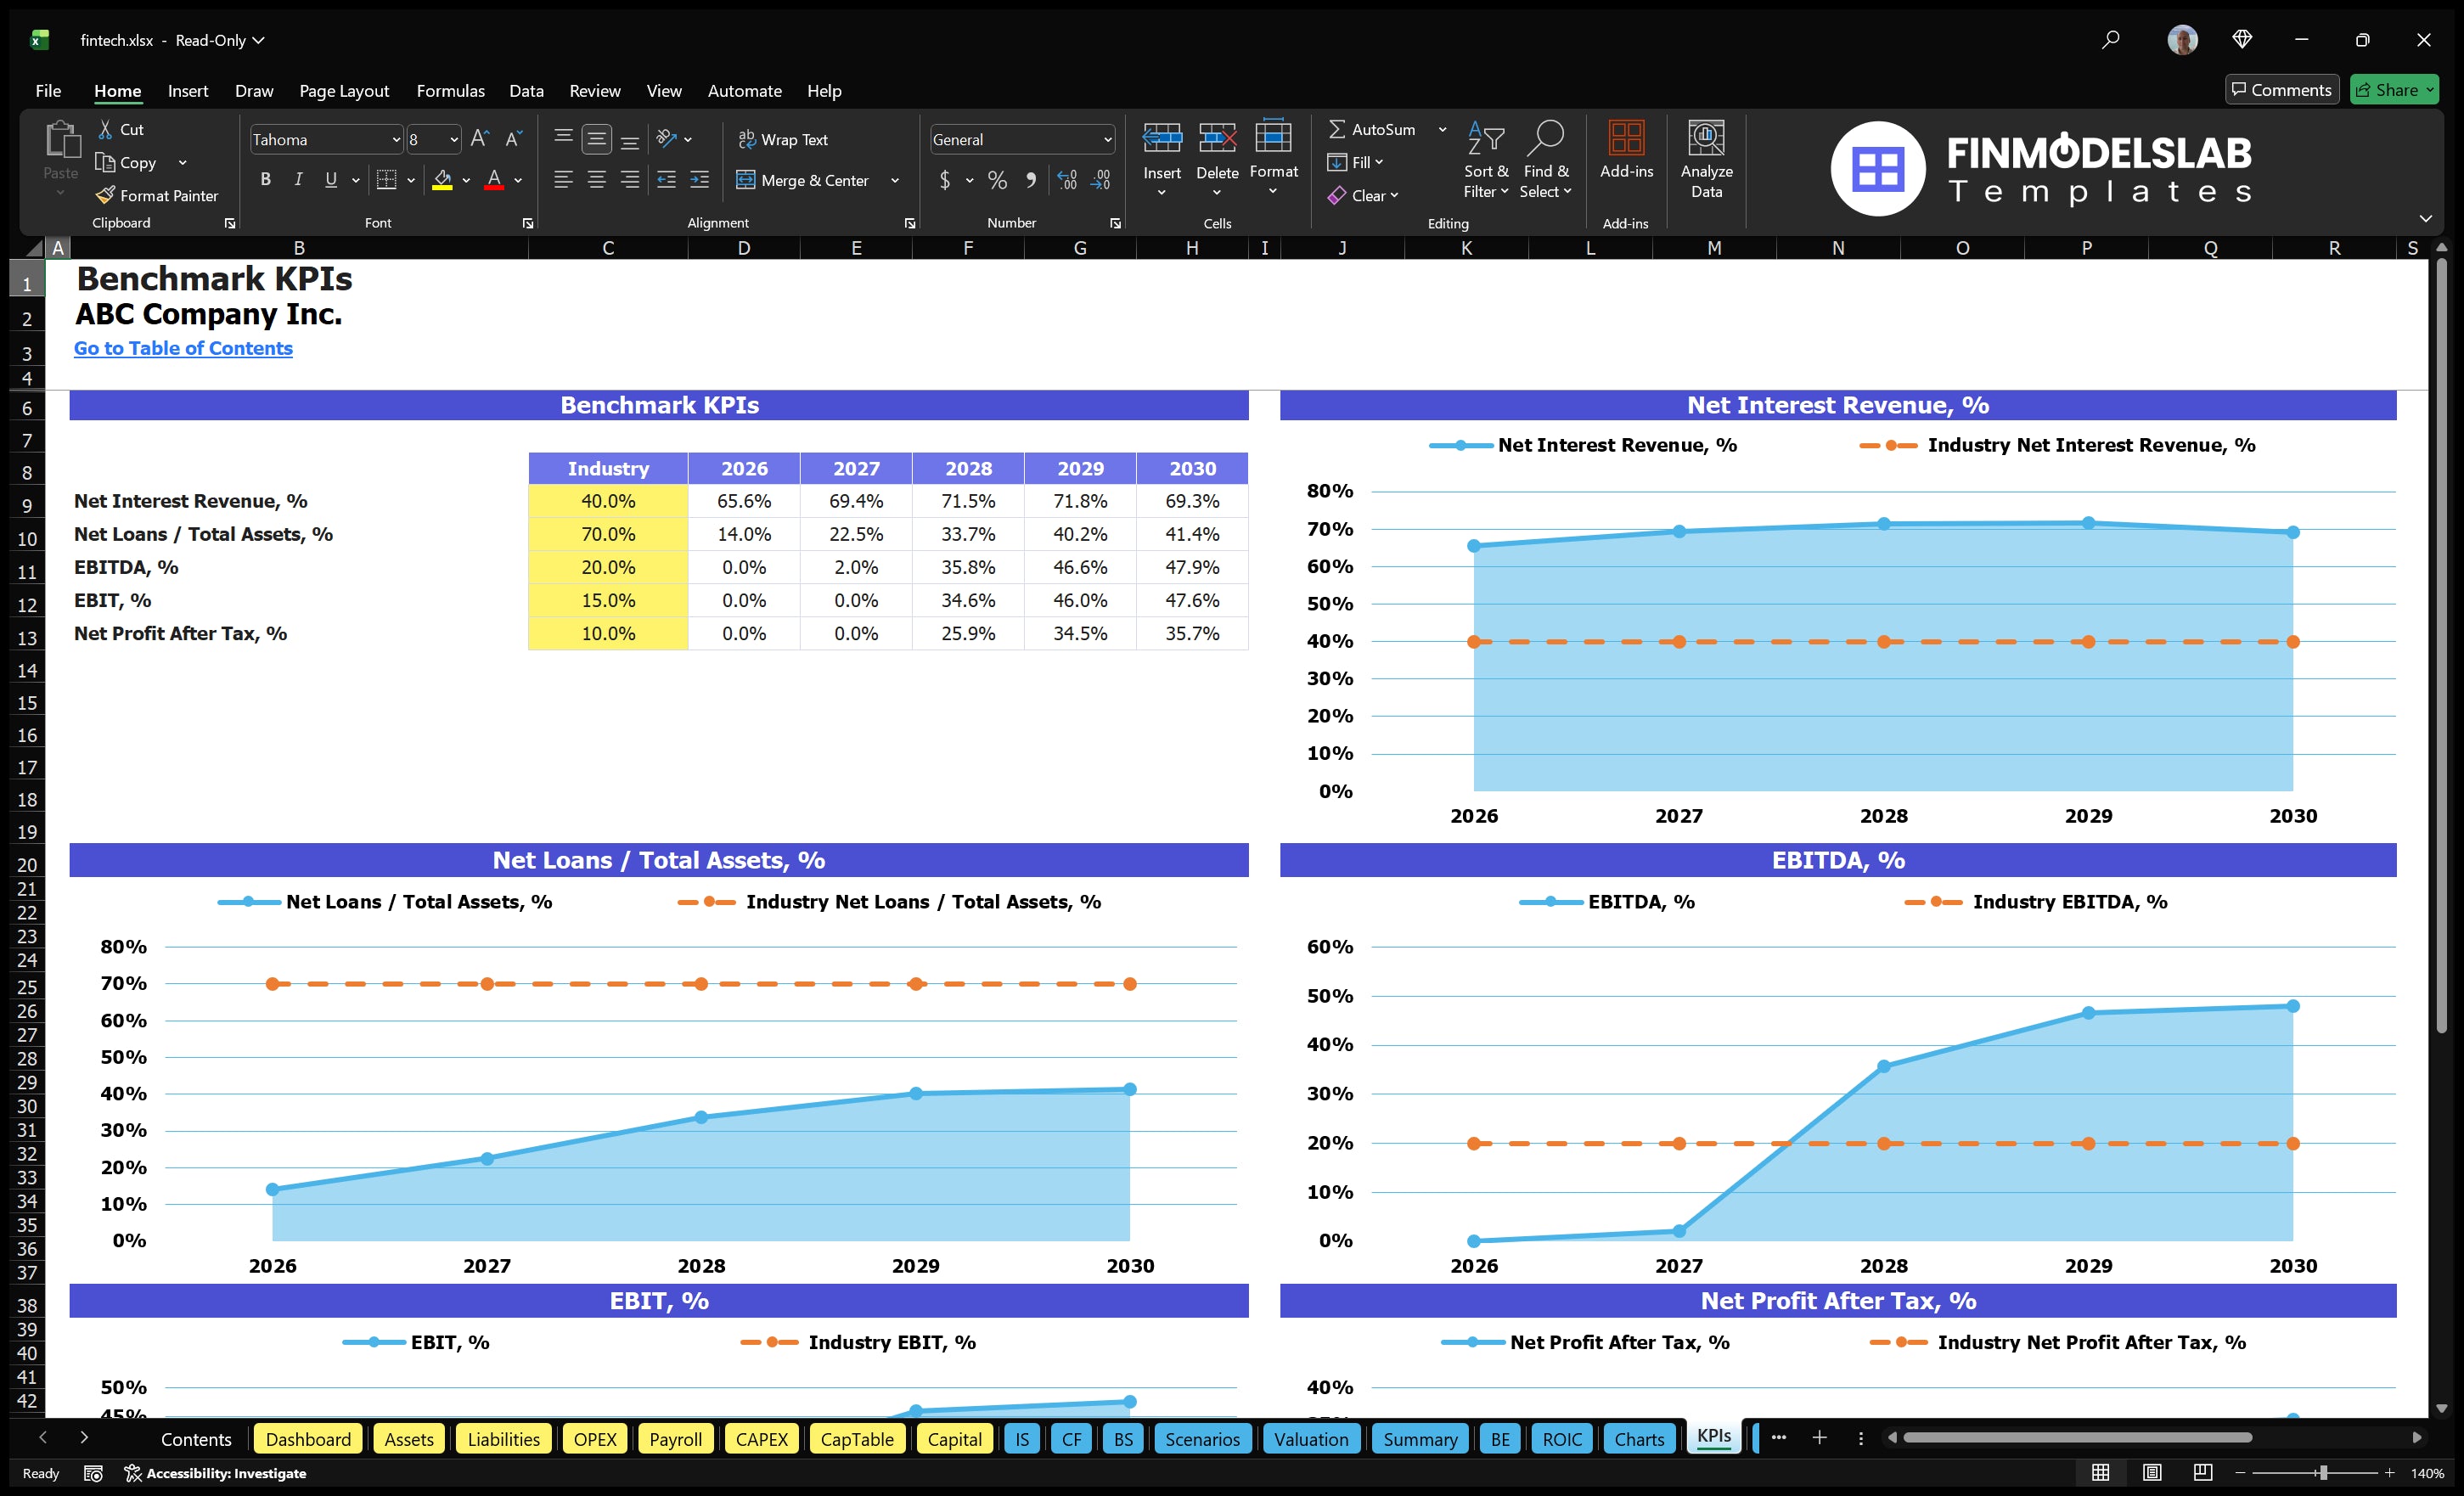
Task: Open the Dashboard sheet tab
Action: click(x=308, y=1439)
